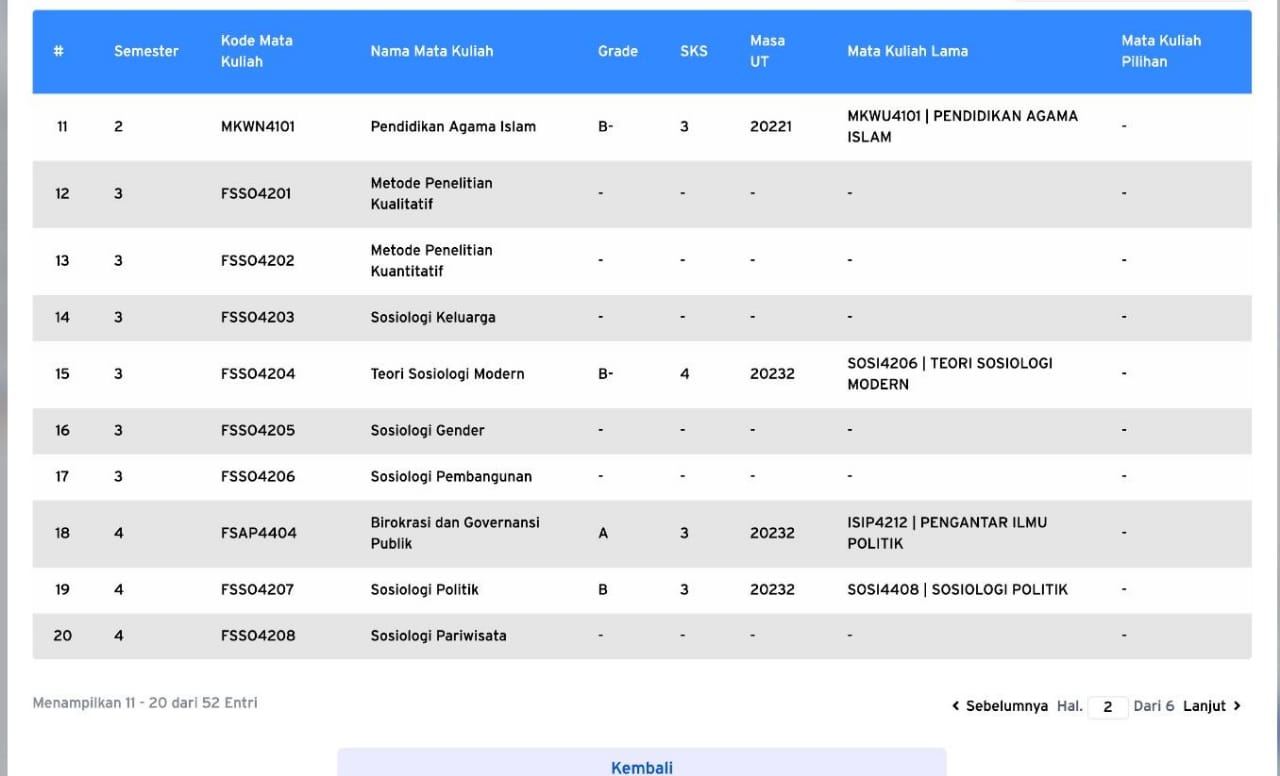
Task: Select course code FSSO4204
Action: (258, 374)
